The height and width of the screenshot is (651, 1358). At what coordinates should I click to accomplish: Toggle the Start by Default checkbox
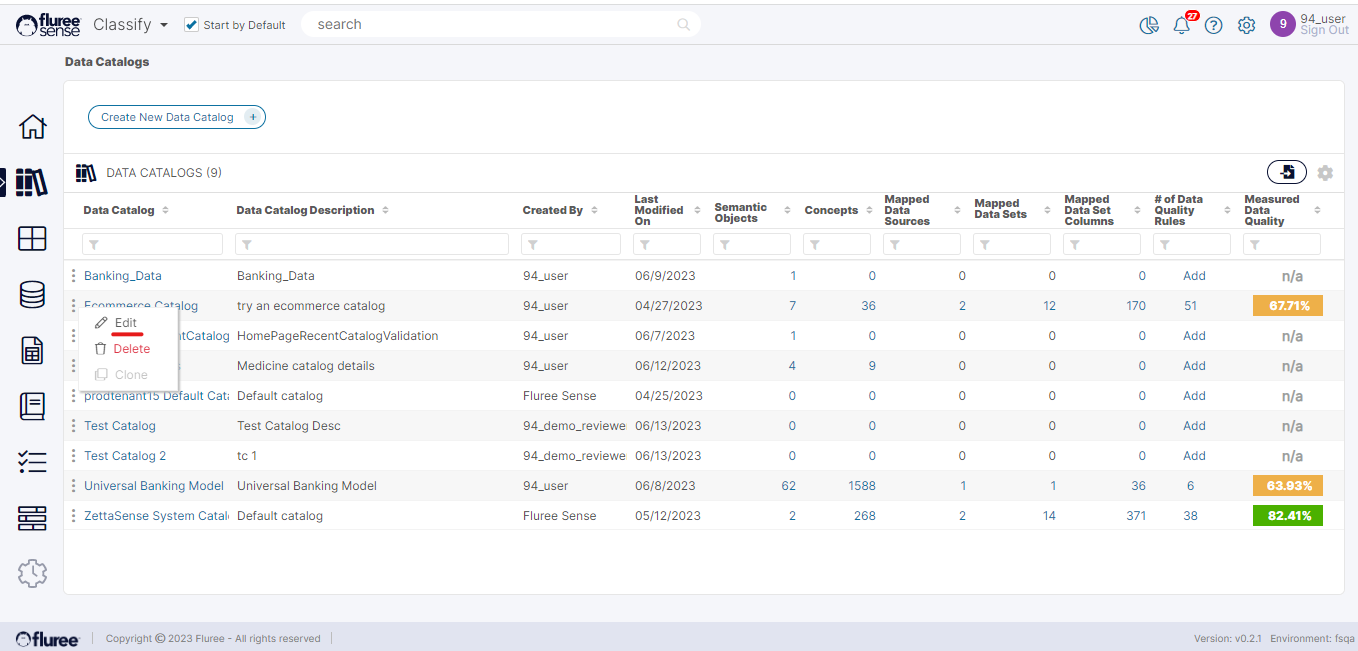click(x=192, y=25)
